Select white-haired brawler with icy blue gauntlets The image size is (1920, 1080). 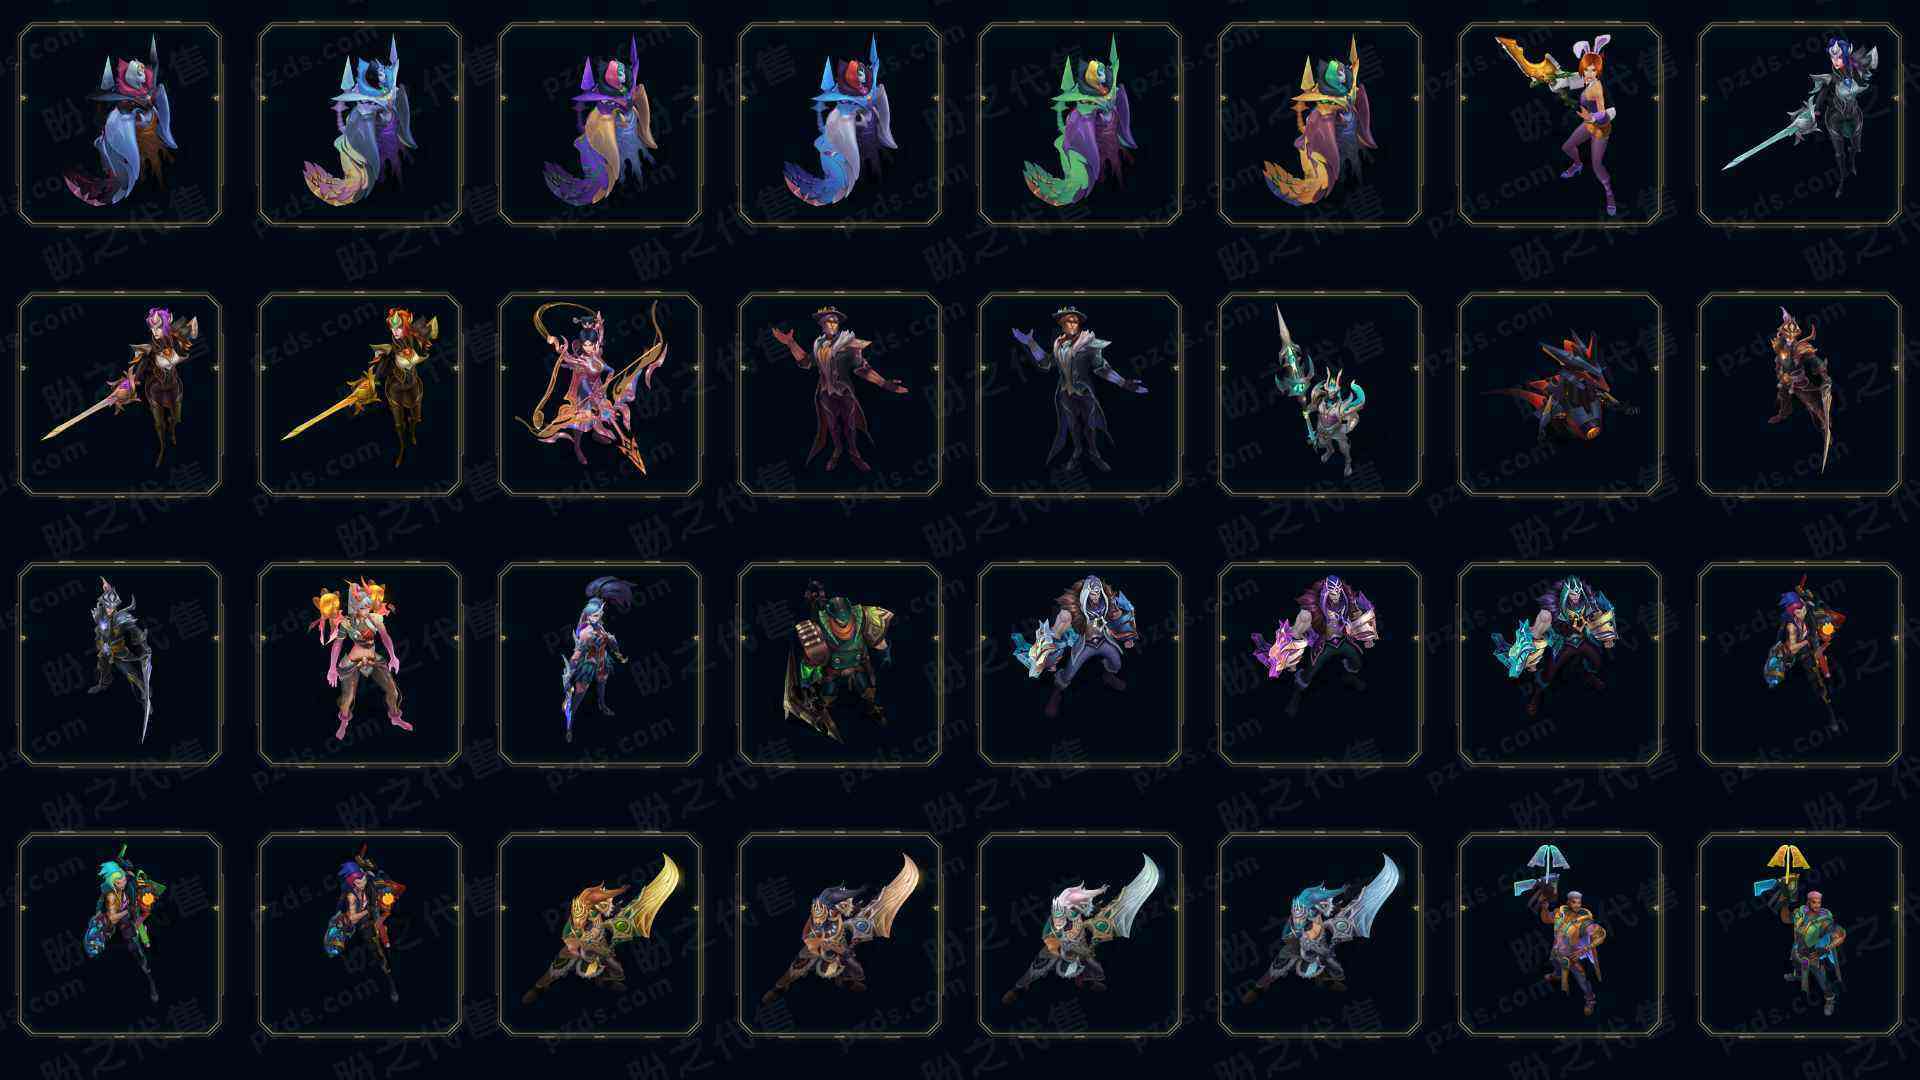pos(1080,664)
